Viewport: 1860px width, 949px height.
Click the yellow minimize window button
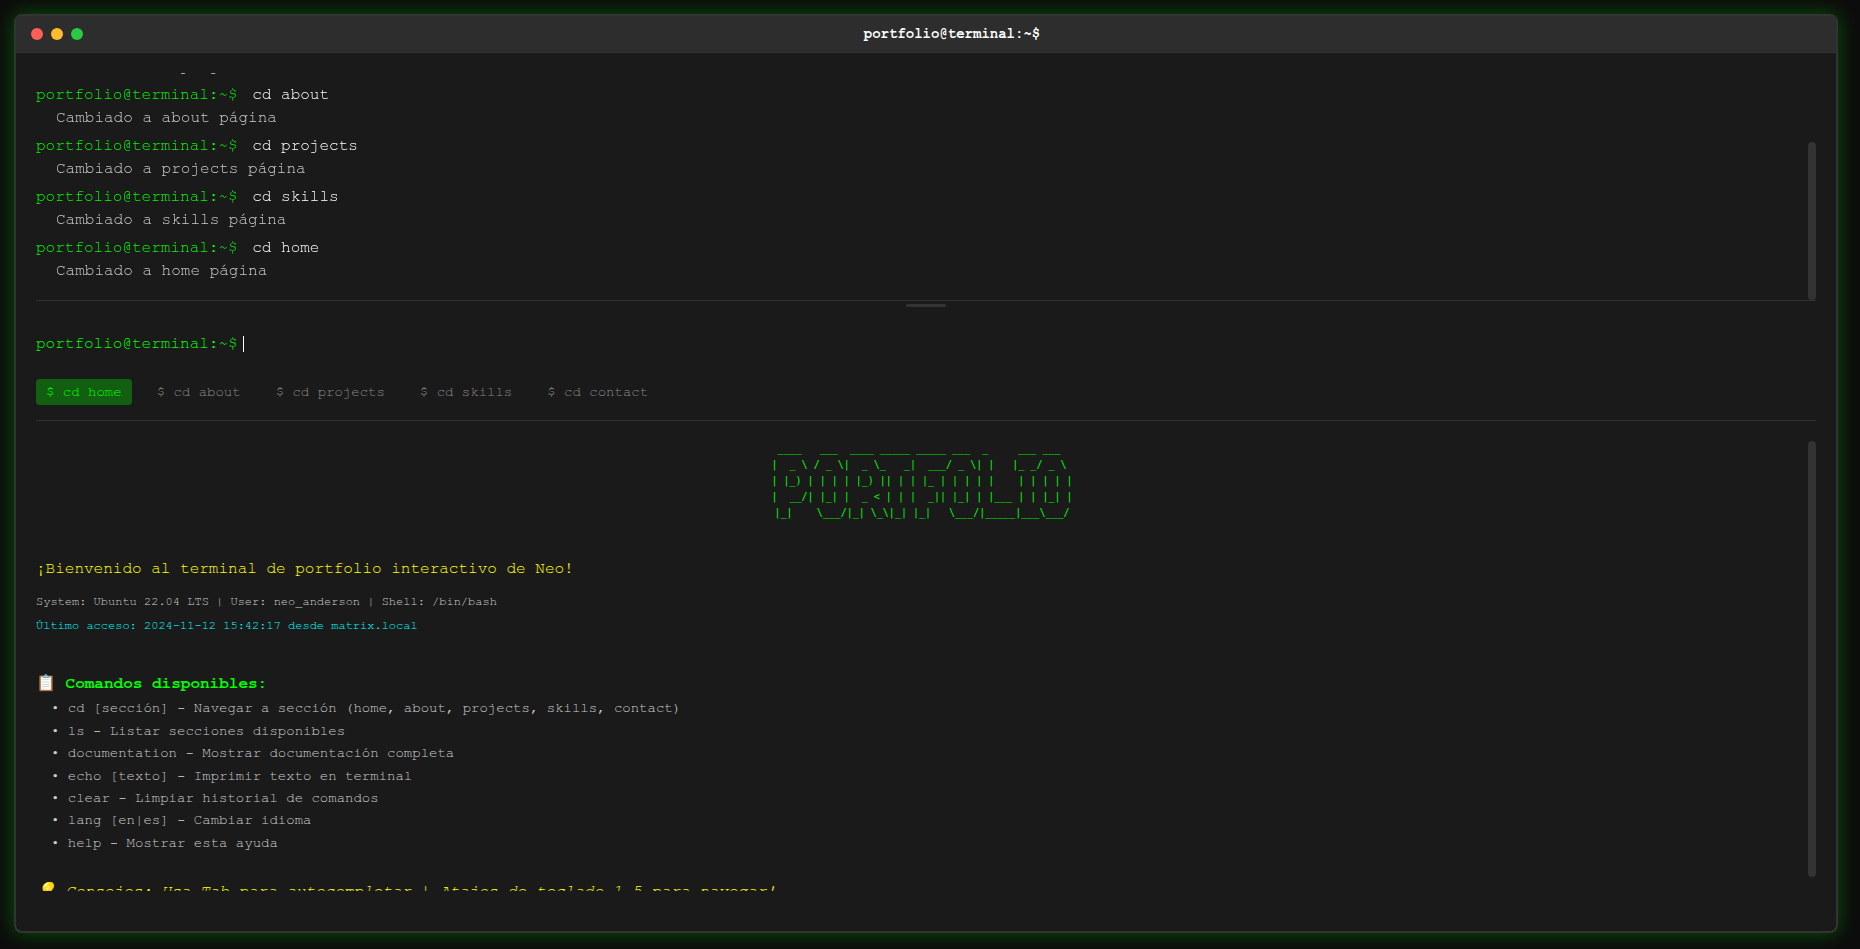(57, 34)
